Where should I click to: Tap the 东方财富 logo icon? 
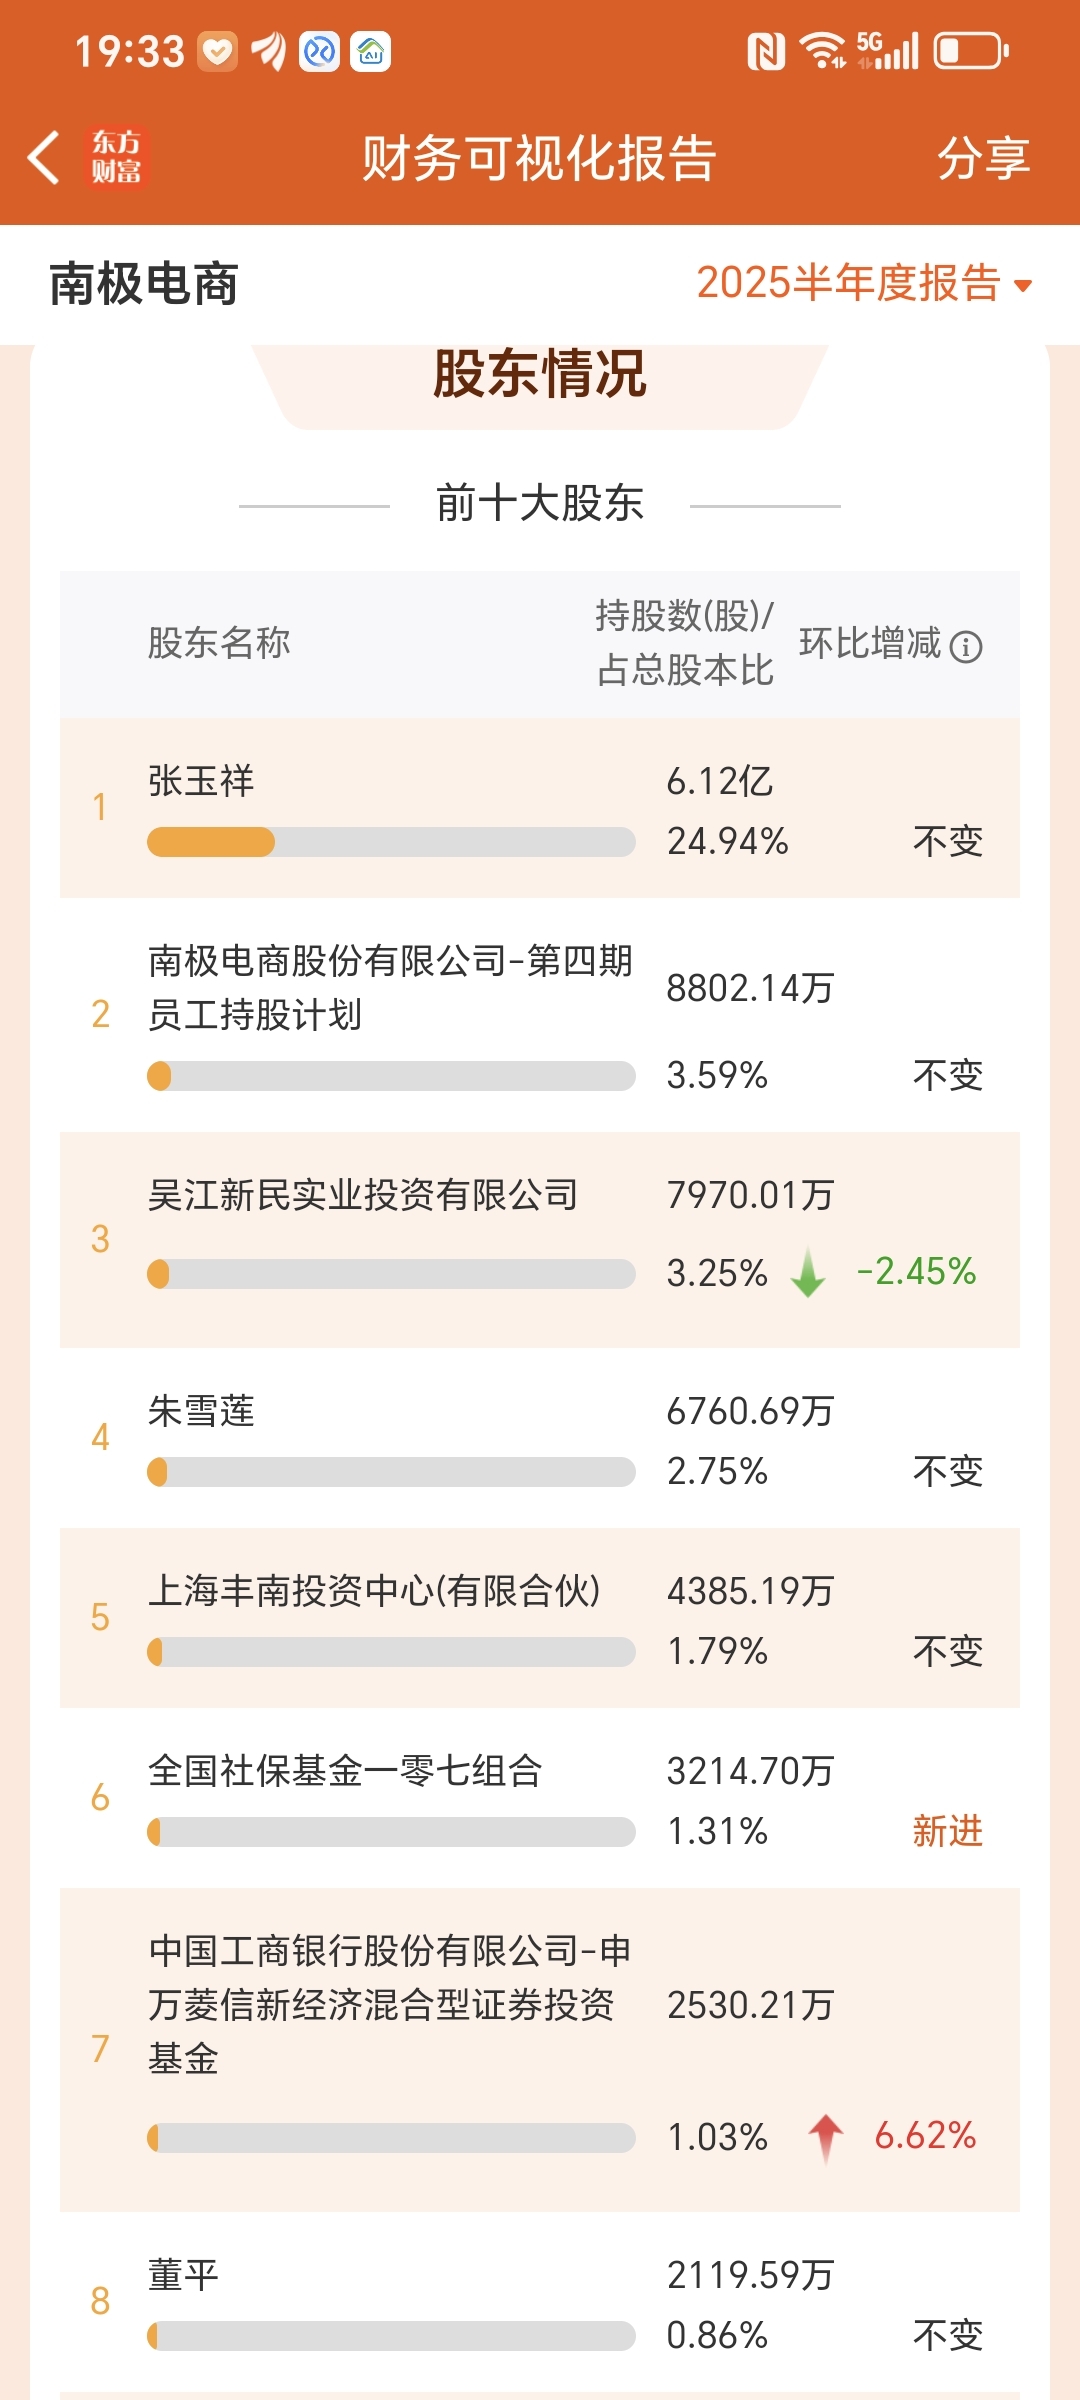(x=117, y=157)
